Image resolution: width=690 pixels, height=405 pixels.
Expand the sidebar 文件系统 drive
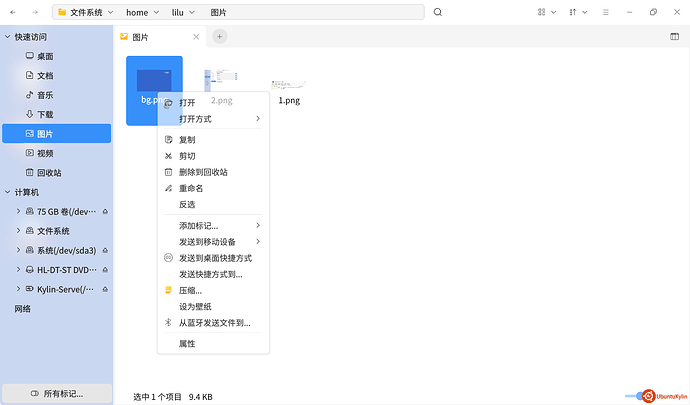(x=18, y=231)
